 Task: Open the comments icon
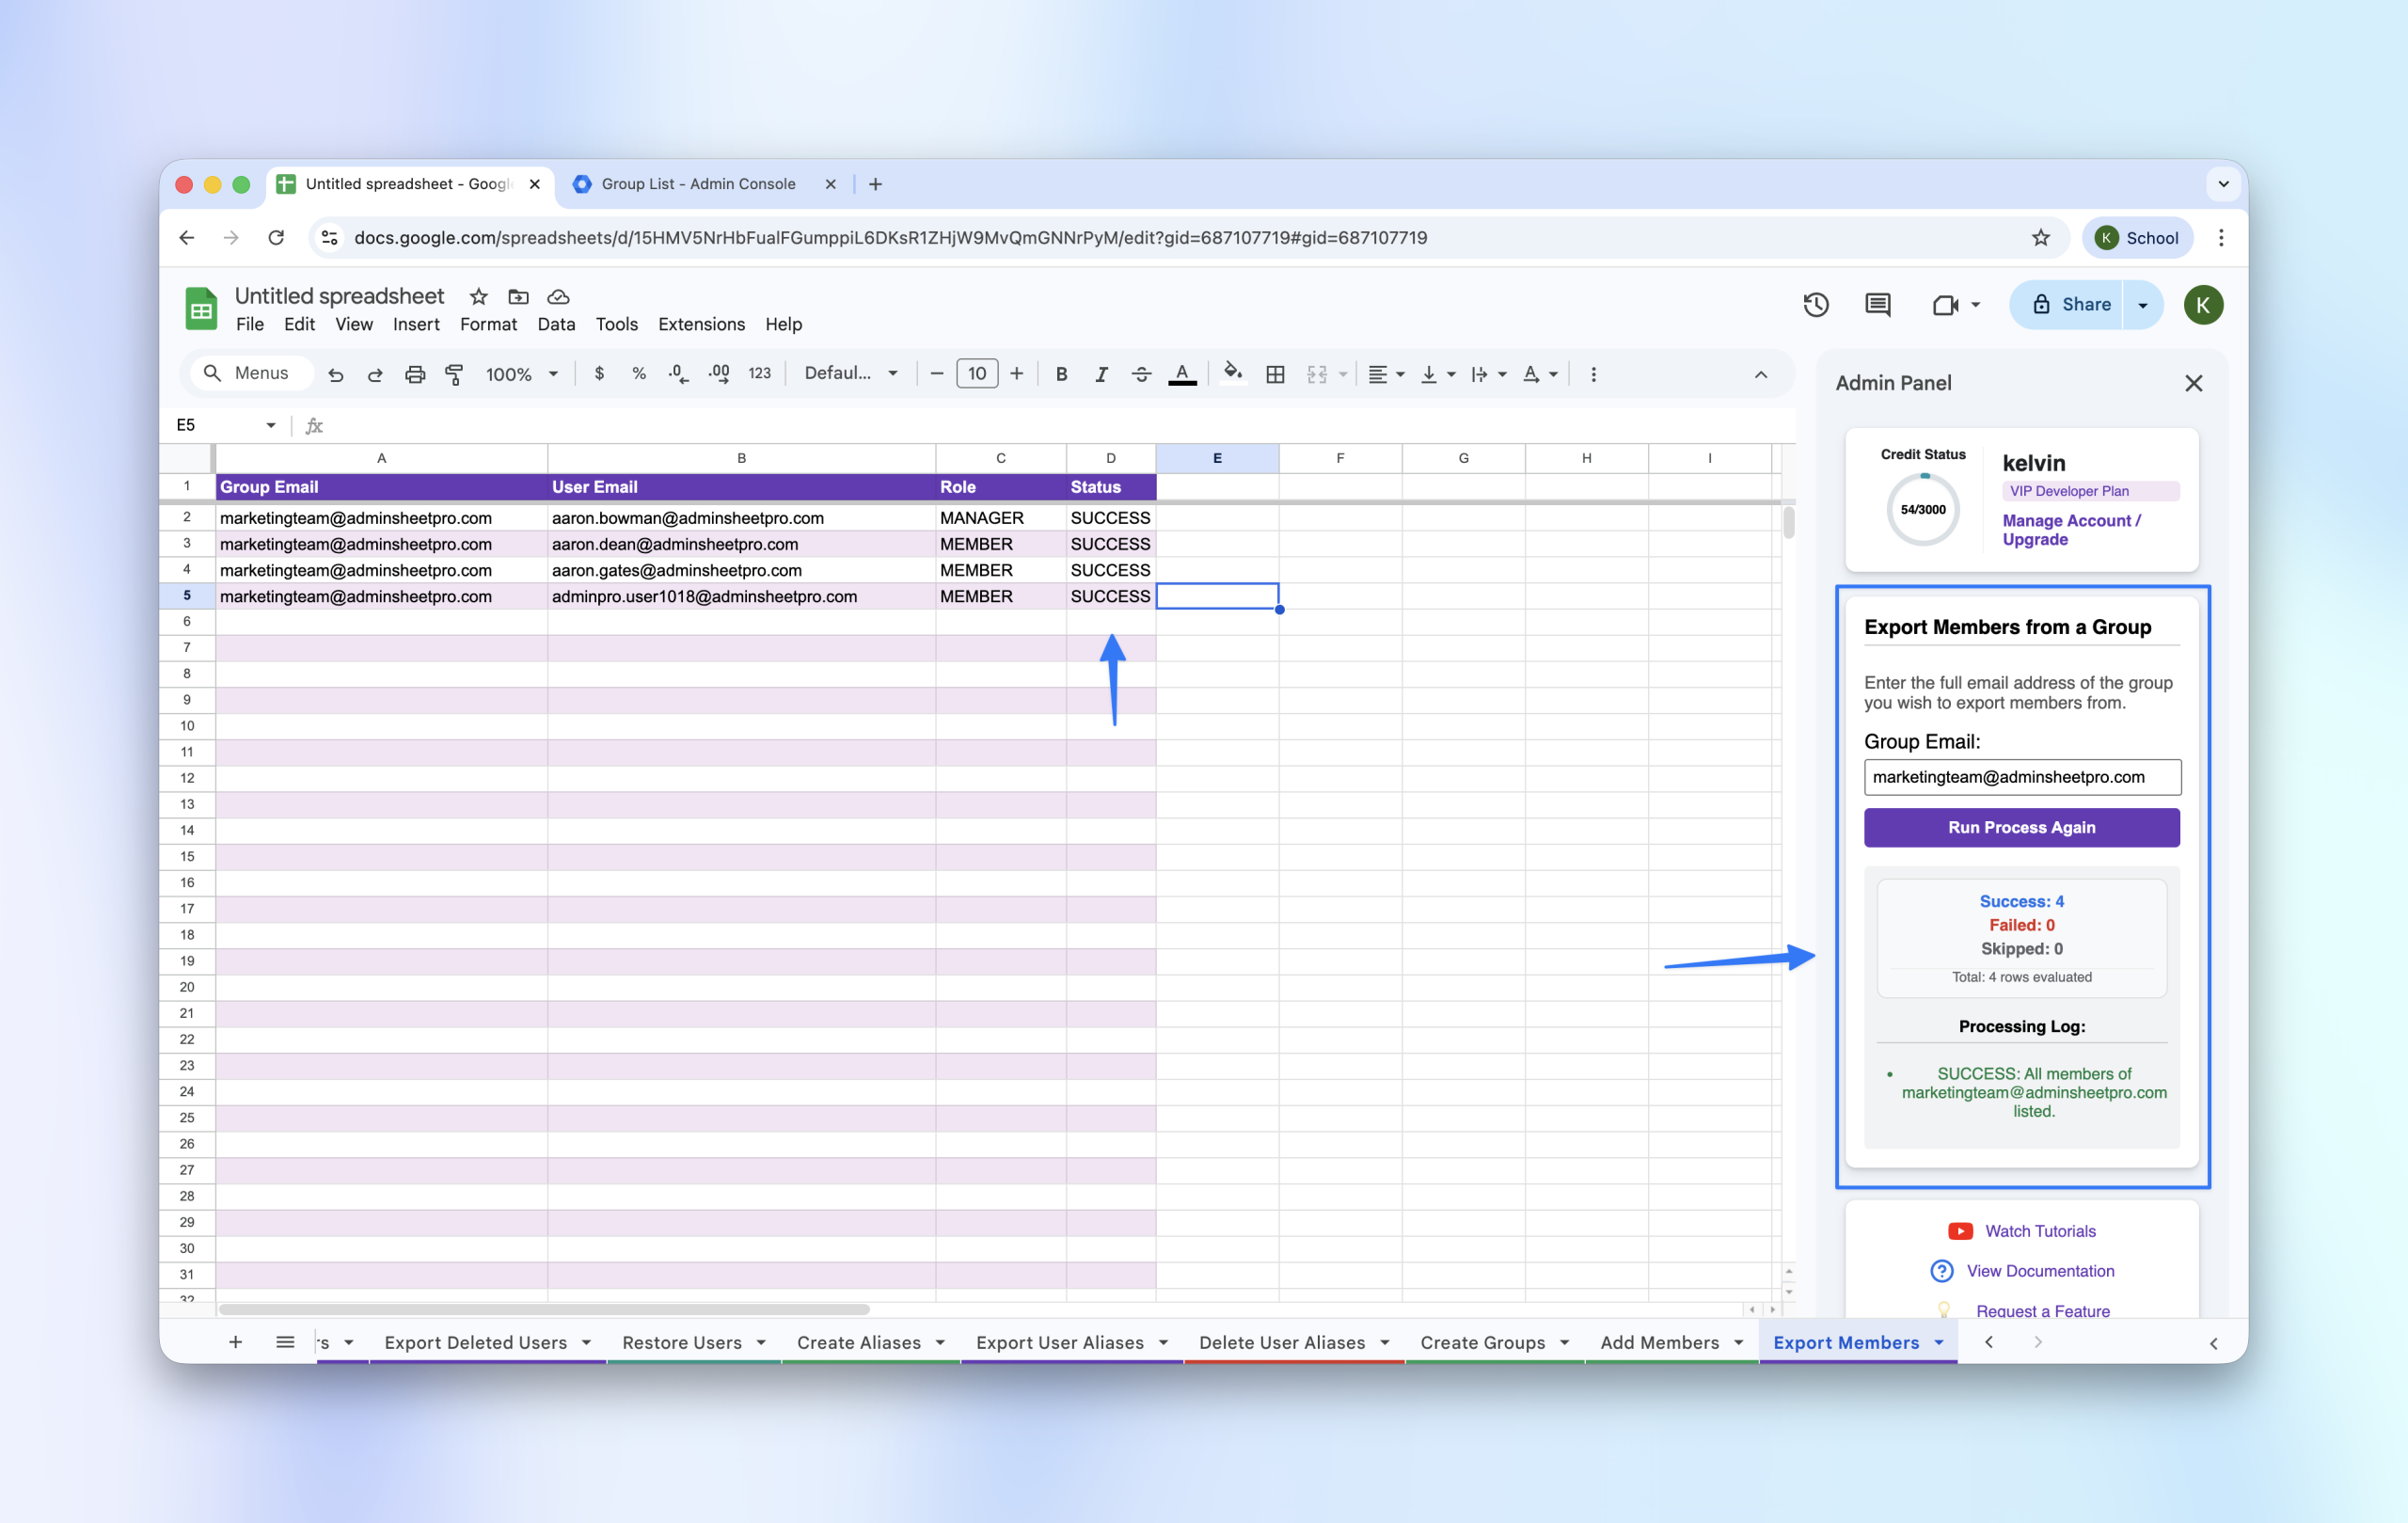[x=1877, y=305]
